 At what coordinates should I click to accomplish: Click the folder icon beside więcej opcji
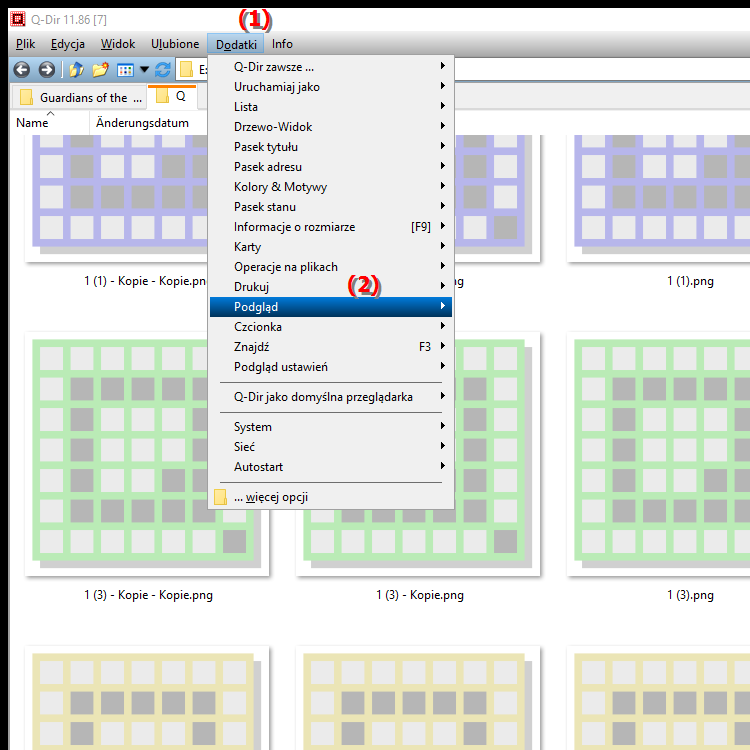pyautogui.click(x=221, y=497)
